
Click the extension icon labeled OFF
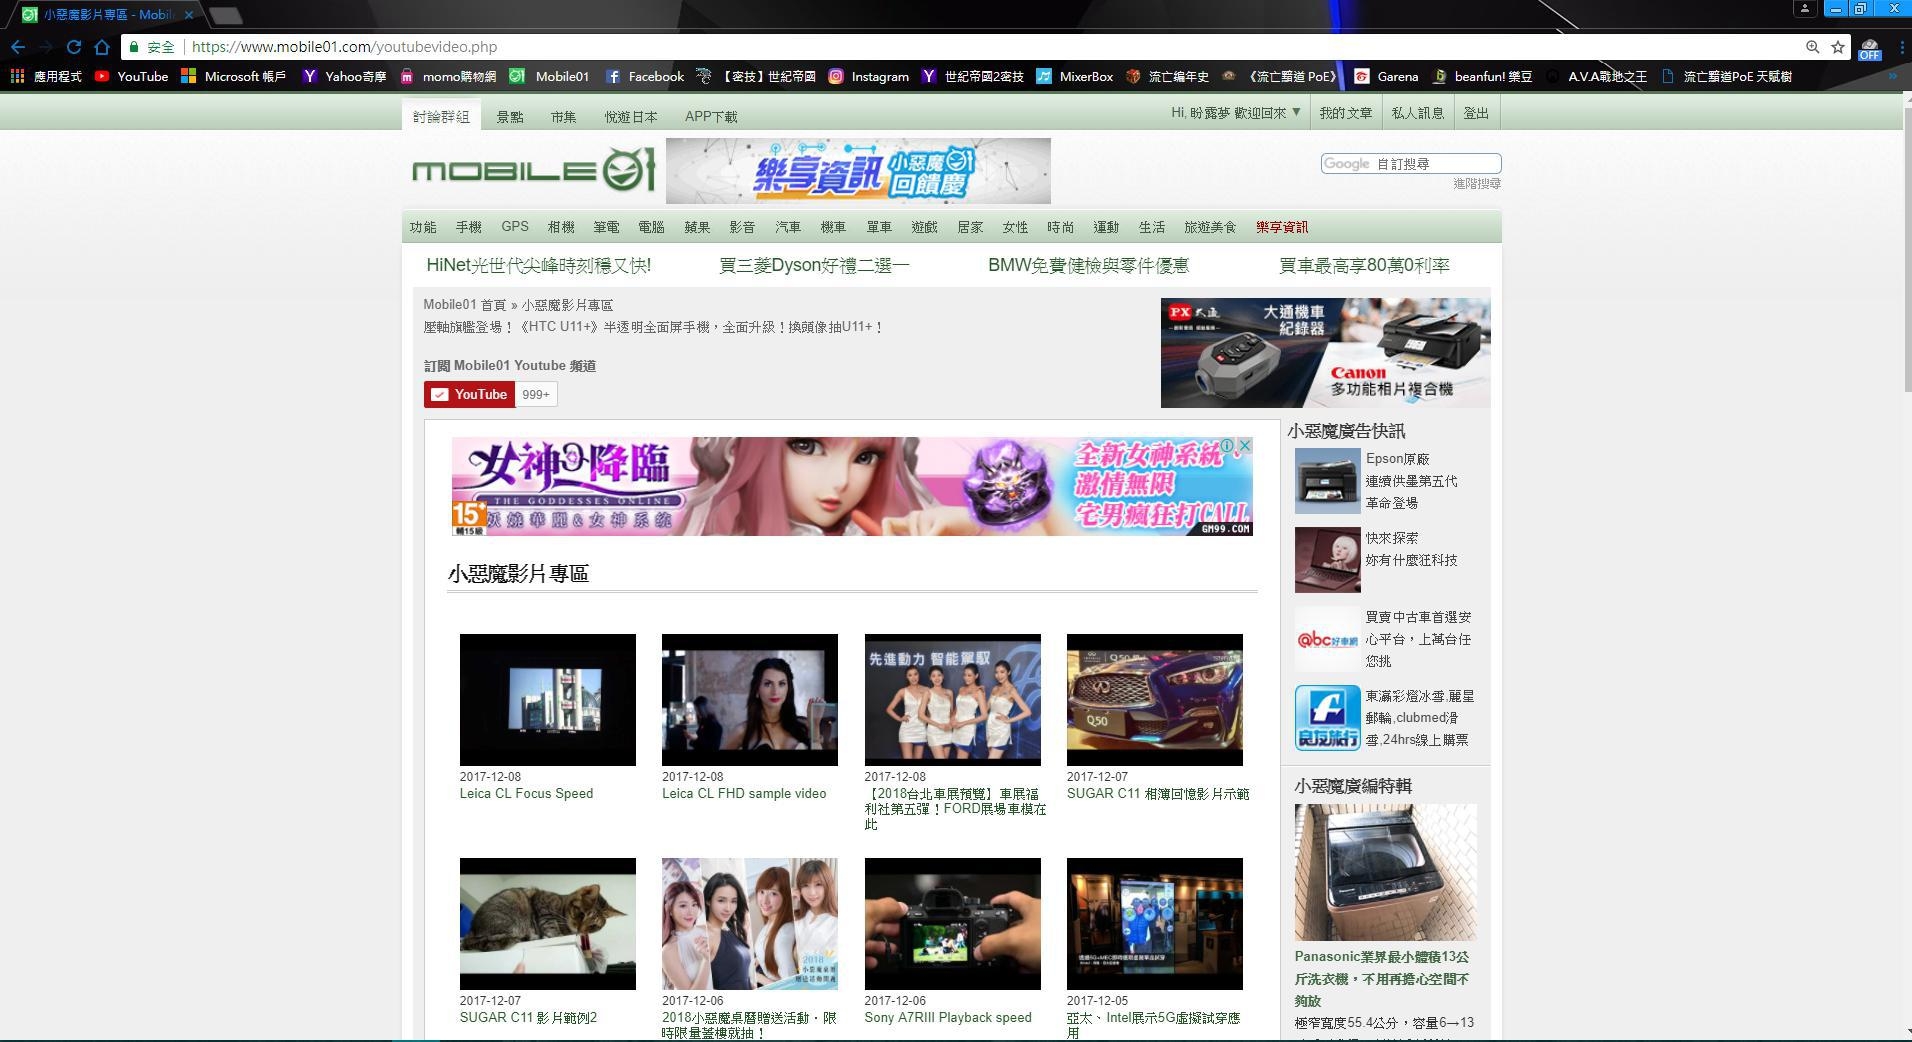pyautogui.click(x=1870, y=48)
